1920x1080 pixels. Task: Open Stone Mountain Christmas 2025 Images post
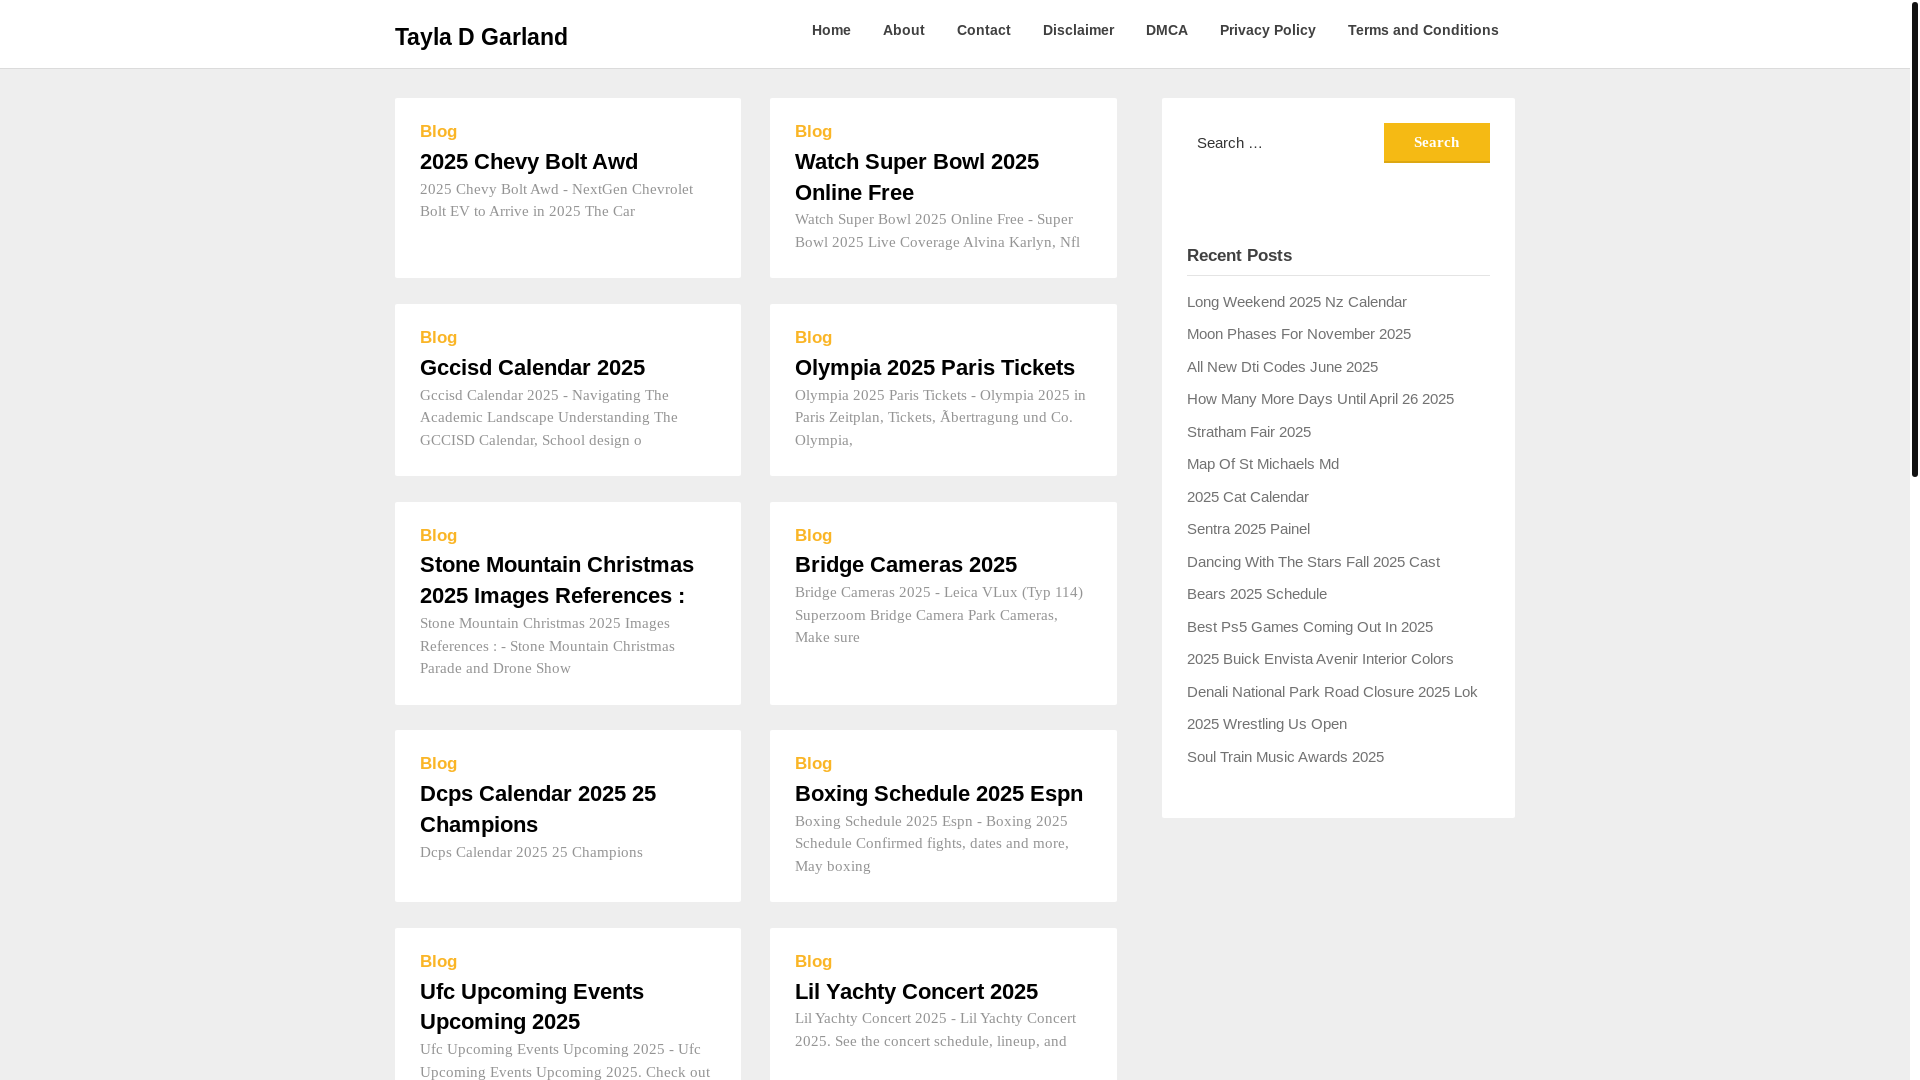click(x=557, y=580)
